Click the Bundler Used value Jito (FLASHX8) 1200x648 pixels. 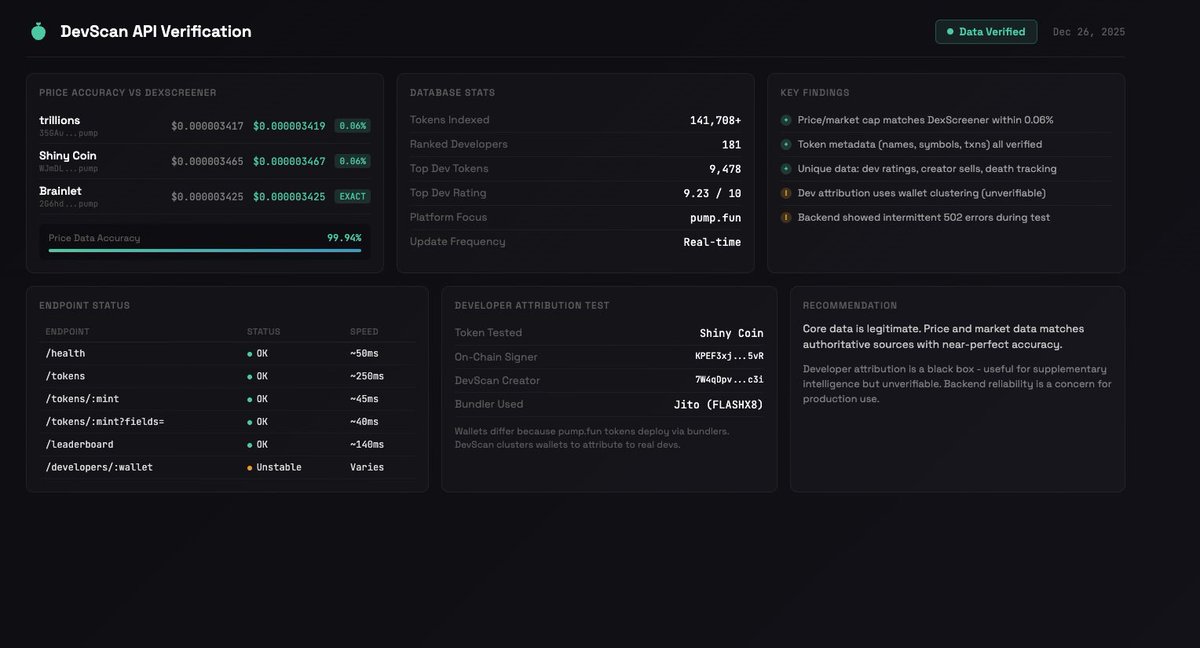[x=719, y=404]
